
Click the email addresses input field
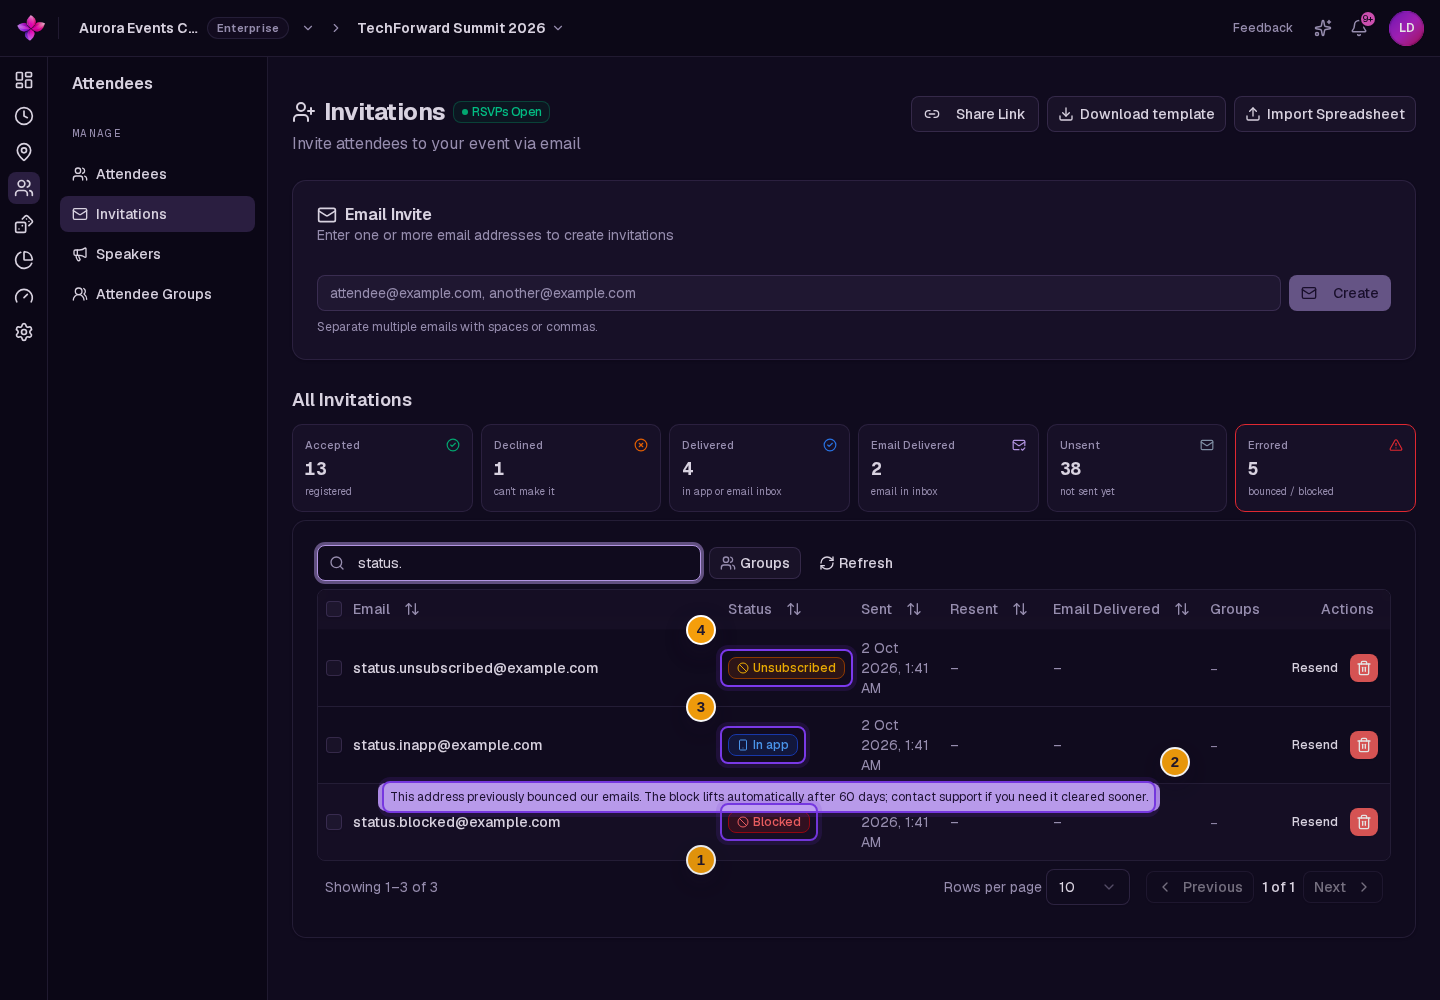pyautogui.click(x=799, y=293)
